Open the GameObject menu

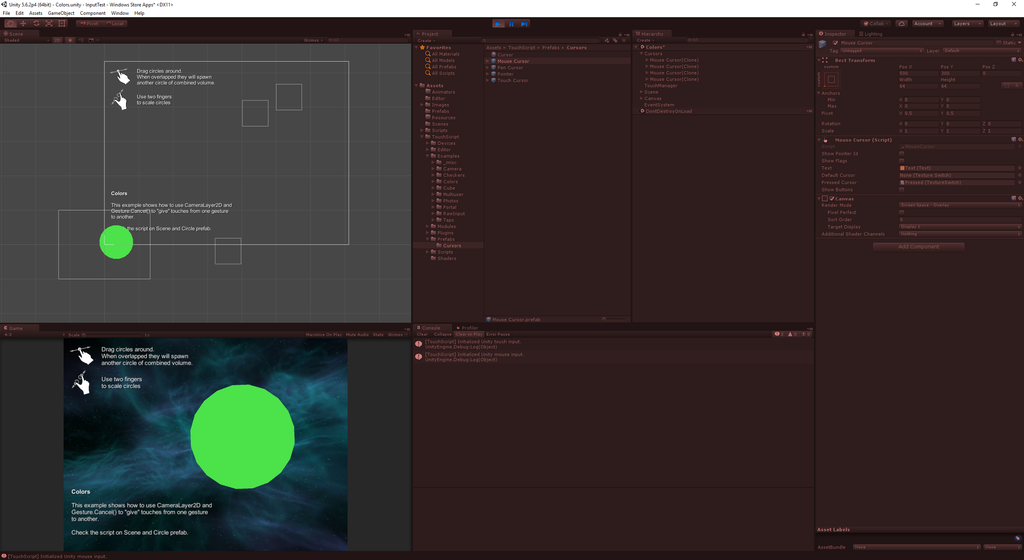click(61, 13)
